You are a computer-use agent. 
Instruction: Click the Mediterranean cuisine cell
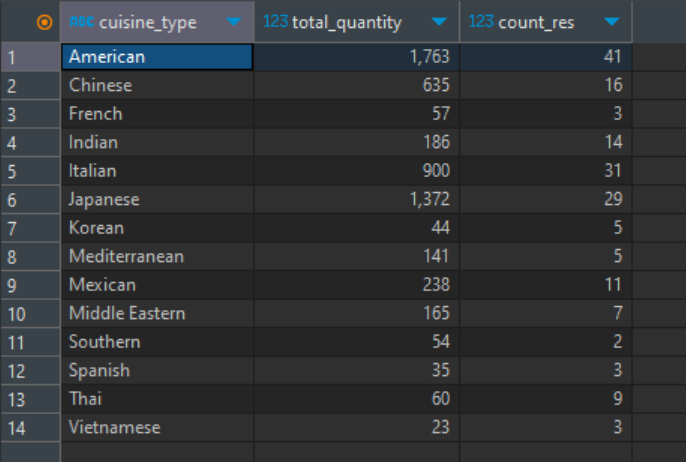coord(157,256)
